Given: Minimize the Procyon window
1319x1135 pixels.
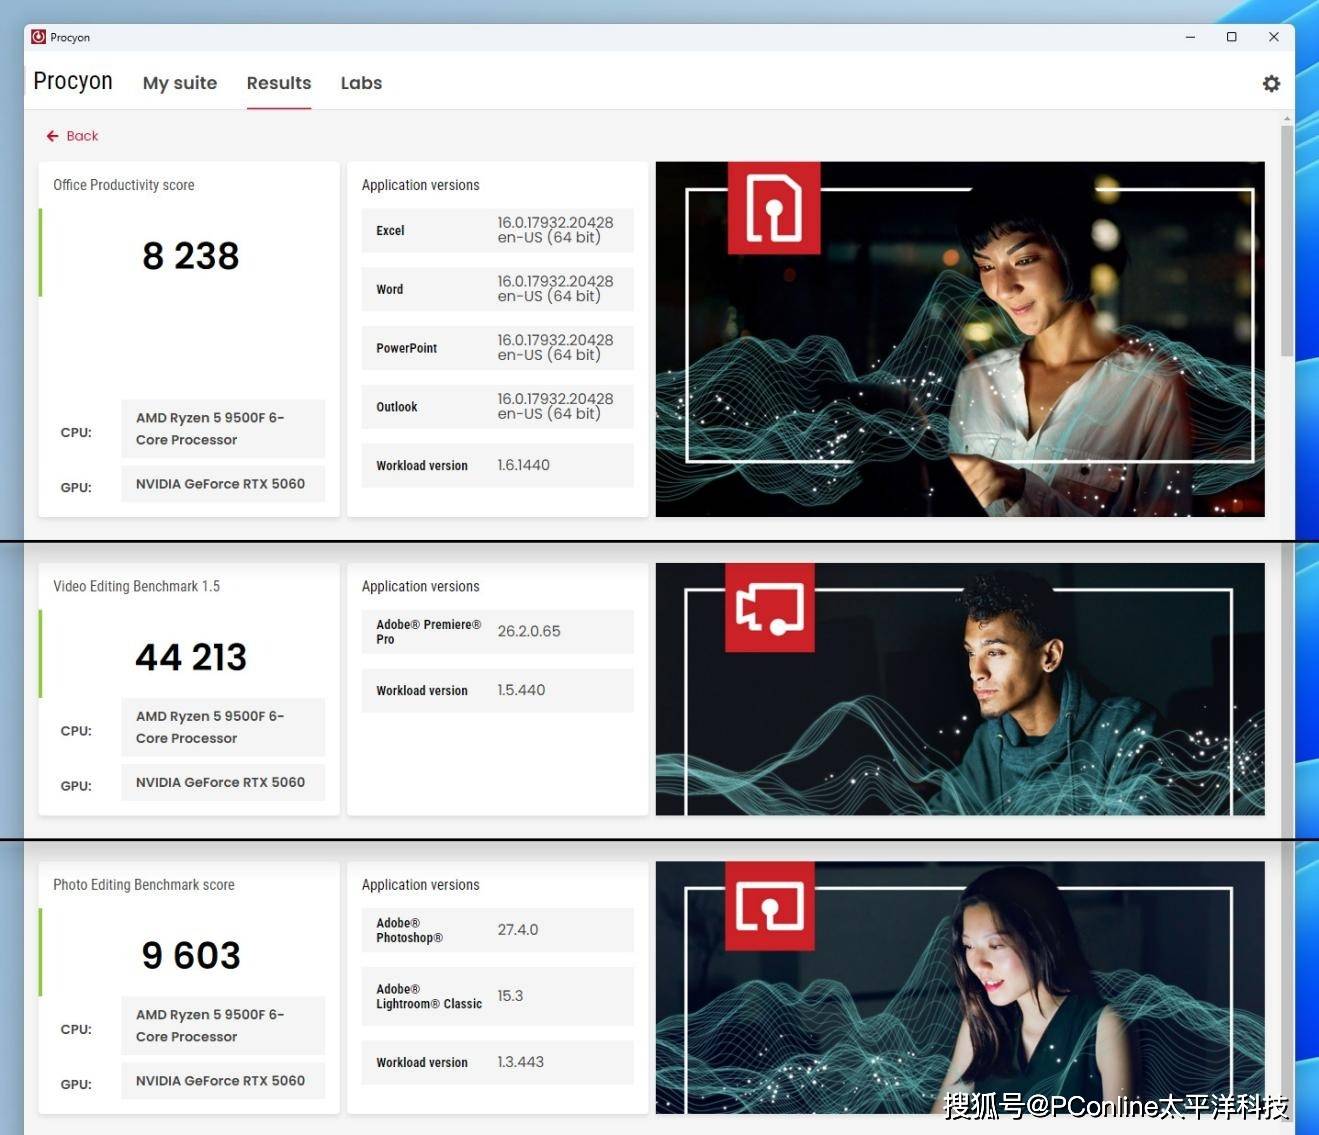Looking at the screenshot, I should [1190, 37].
